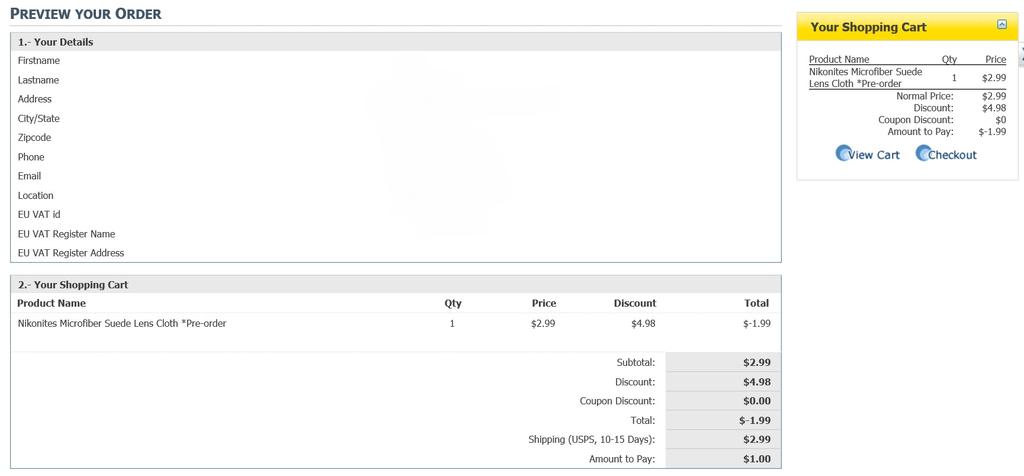Click the Discount column header in order table
The height and width of the screenshot is (476, 1024).
tap(634, 303)
